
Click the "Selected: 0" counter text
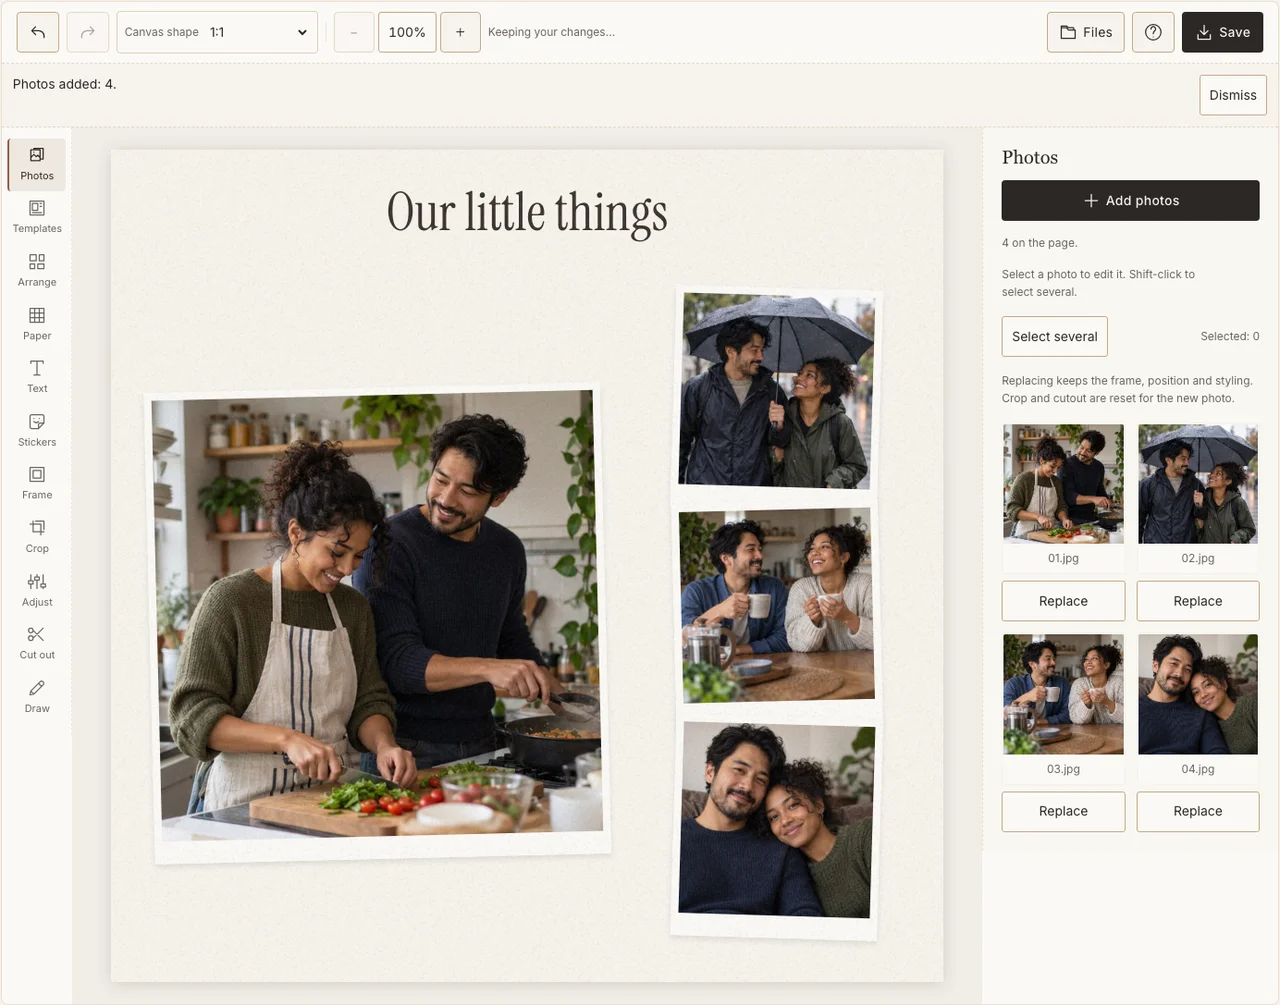pyautogui.click(x=1230, y=337)
